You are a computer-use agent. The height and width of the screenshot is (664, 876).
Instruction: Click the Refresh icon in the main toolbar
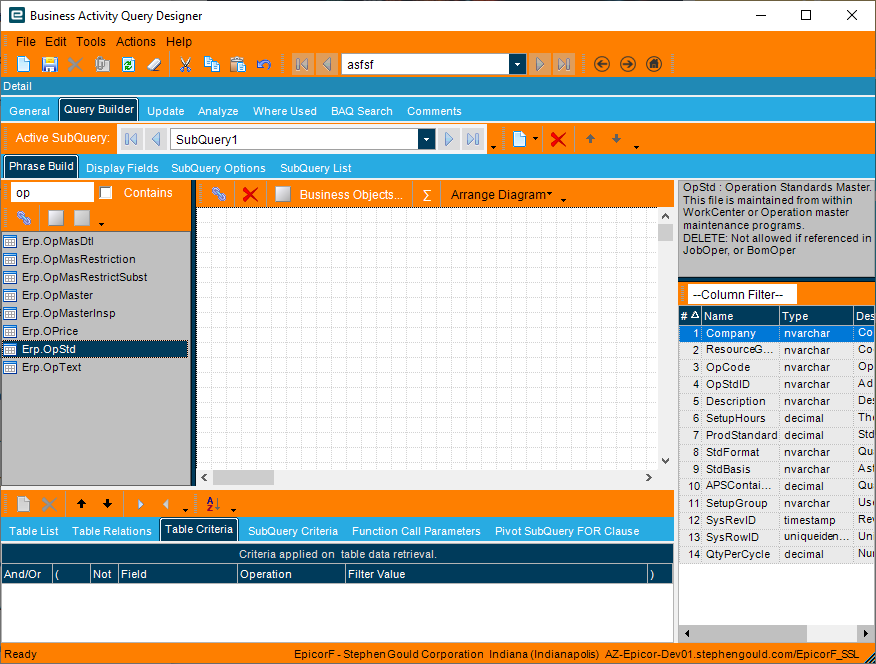point(128,64)
